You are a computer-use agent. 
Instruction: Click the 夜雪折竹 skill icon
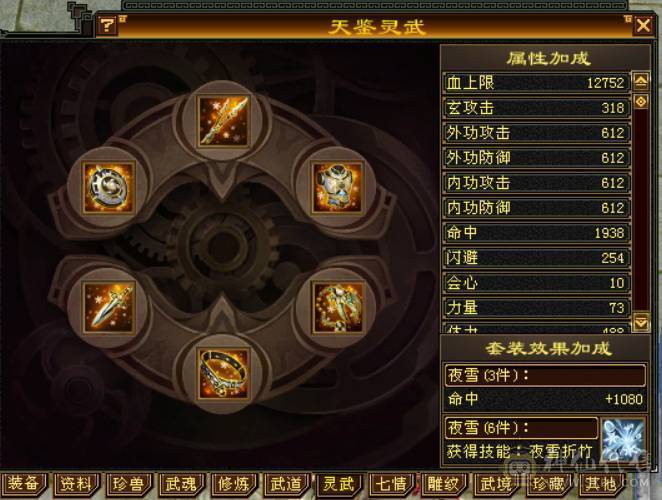tap(623, 440)
